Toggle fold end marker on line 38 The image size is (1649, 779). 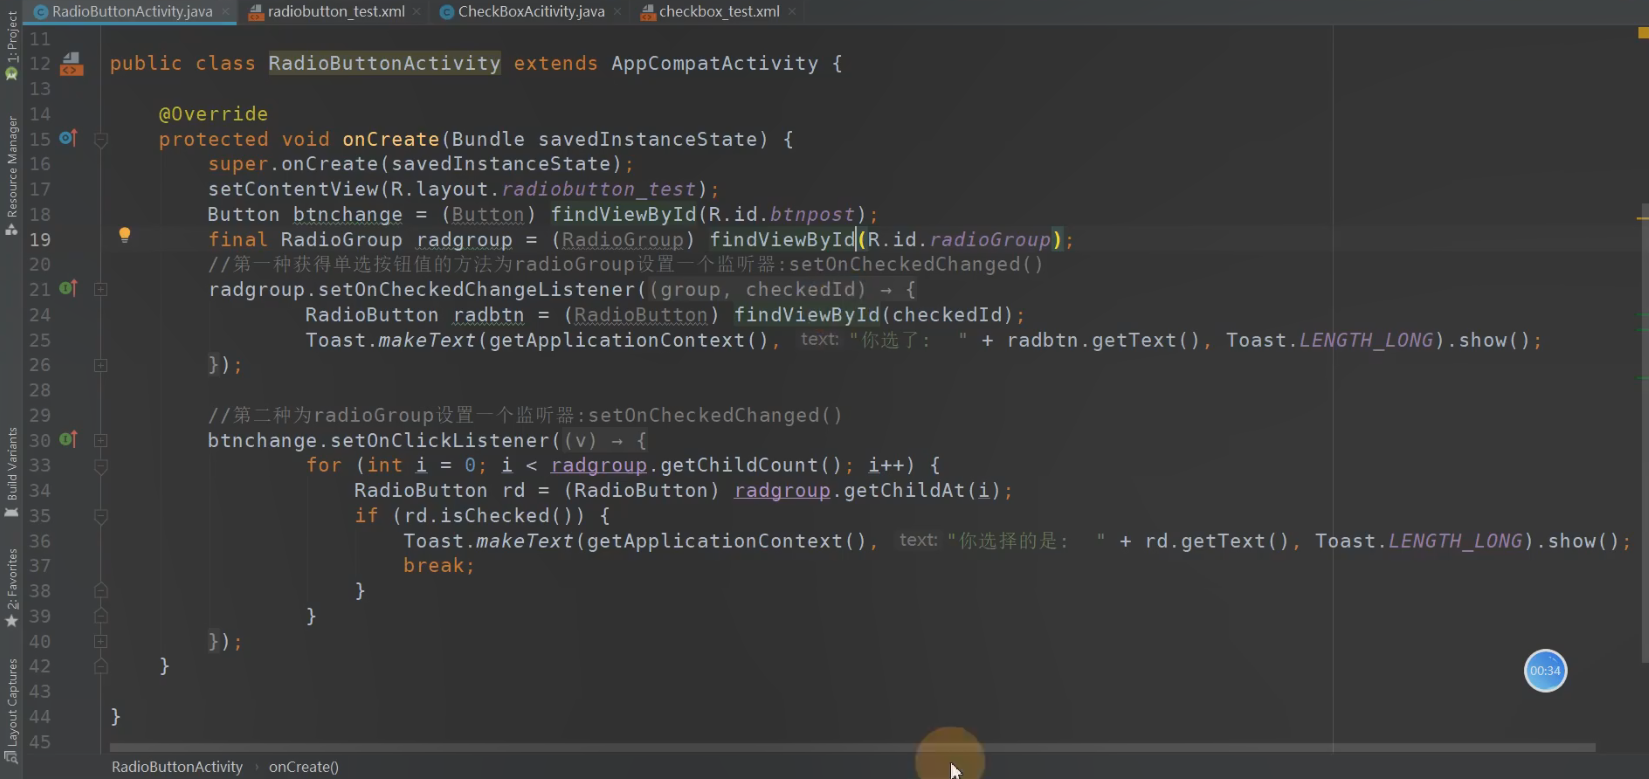point(101,590)
